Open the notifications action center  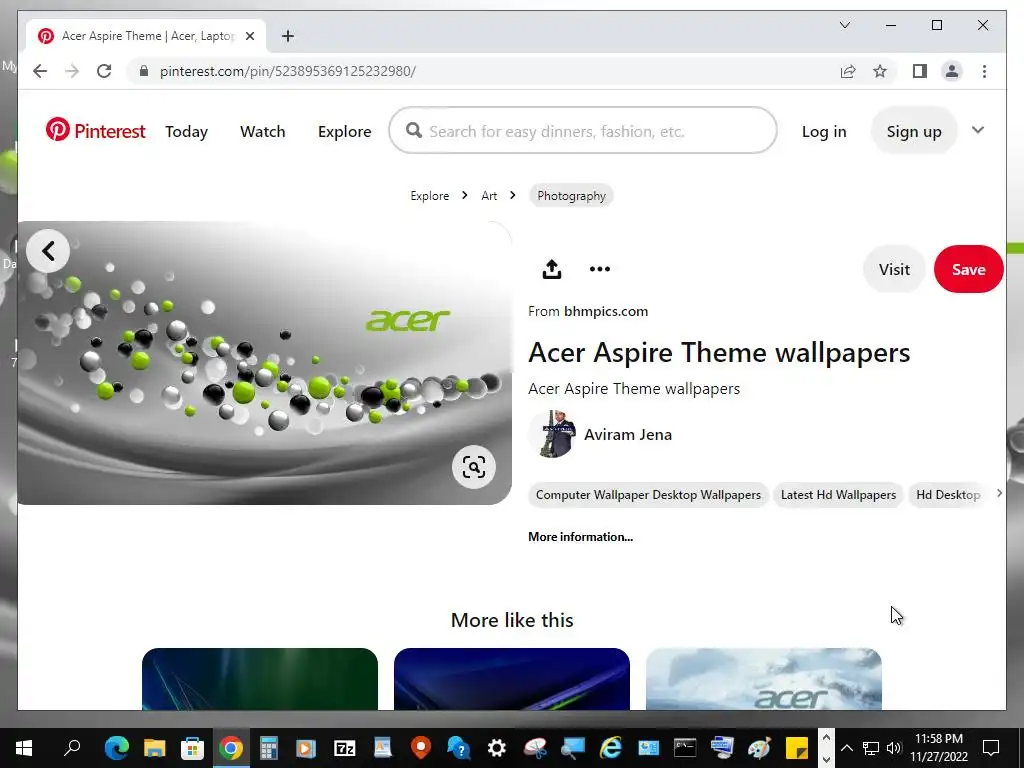pyautogui.click(x=991, y=747)
